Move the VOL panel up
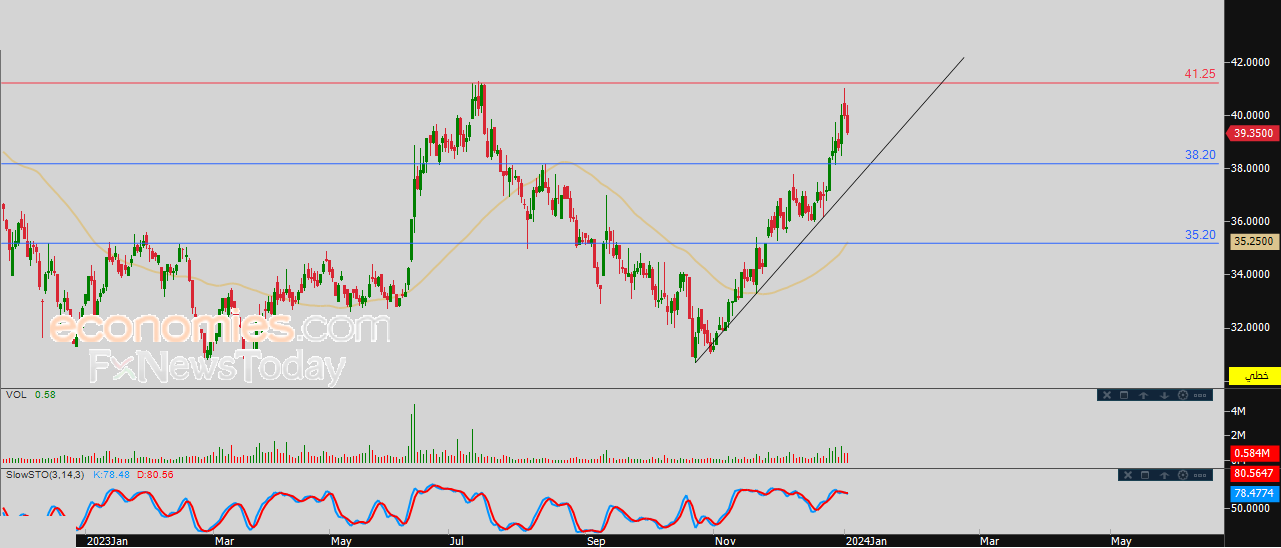Screen dimensions: 1281x548 (x=1144, y=395)
